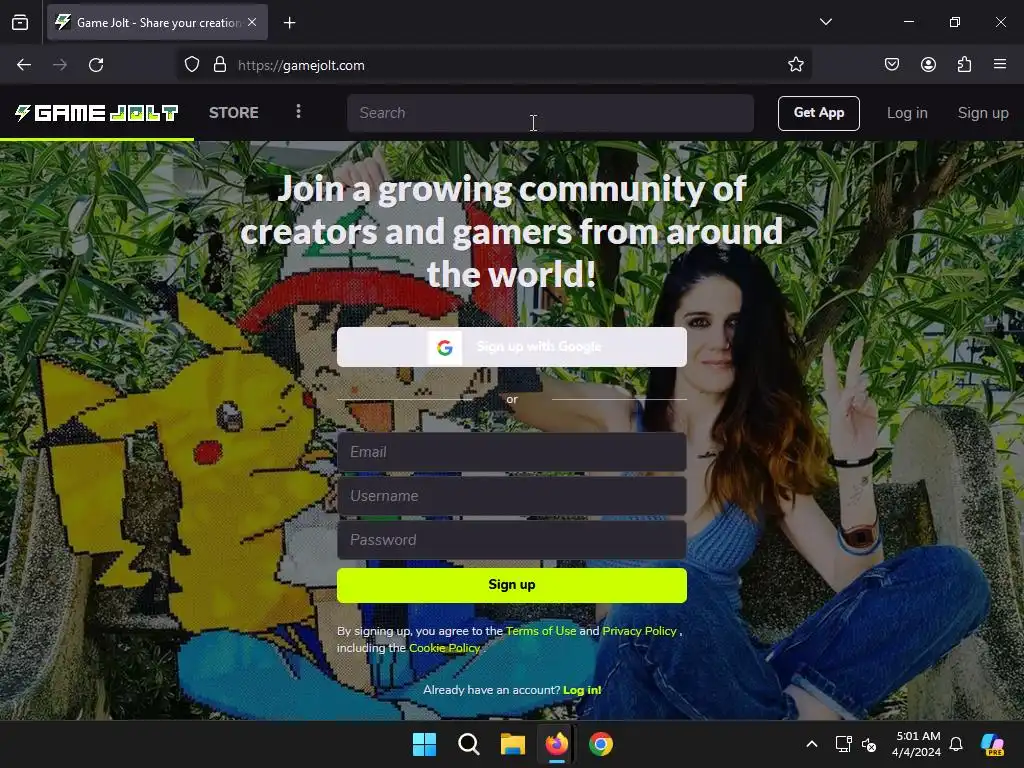1024x768 pixels.
Task: Close the Game Jolt tab
Action: tap(252, 22)
